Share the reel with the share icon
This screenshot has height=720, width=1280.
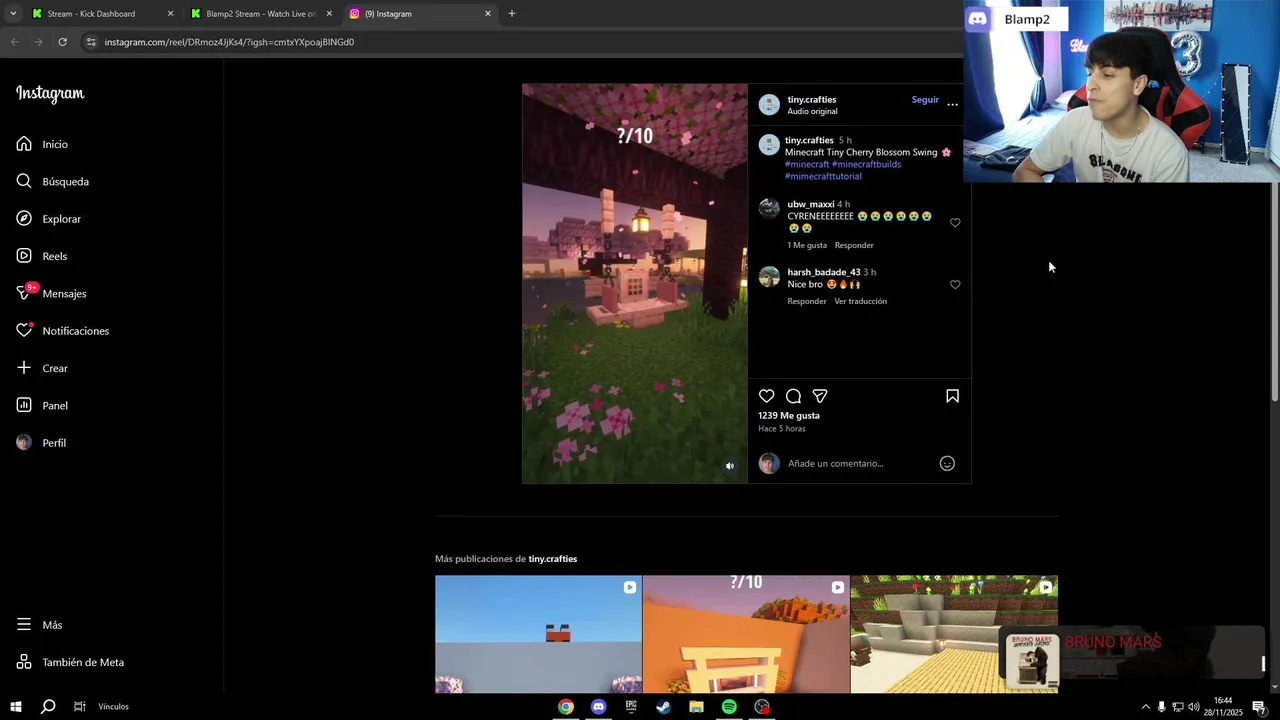[x=820, y=396]
